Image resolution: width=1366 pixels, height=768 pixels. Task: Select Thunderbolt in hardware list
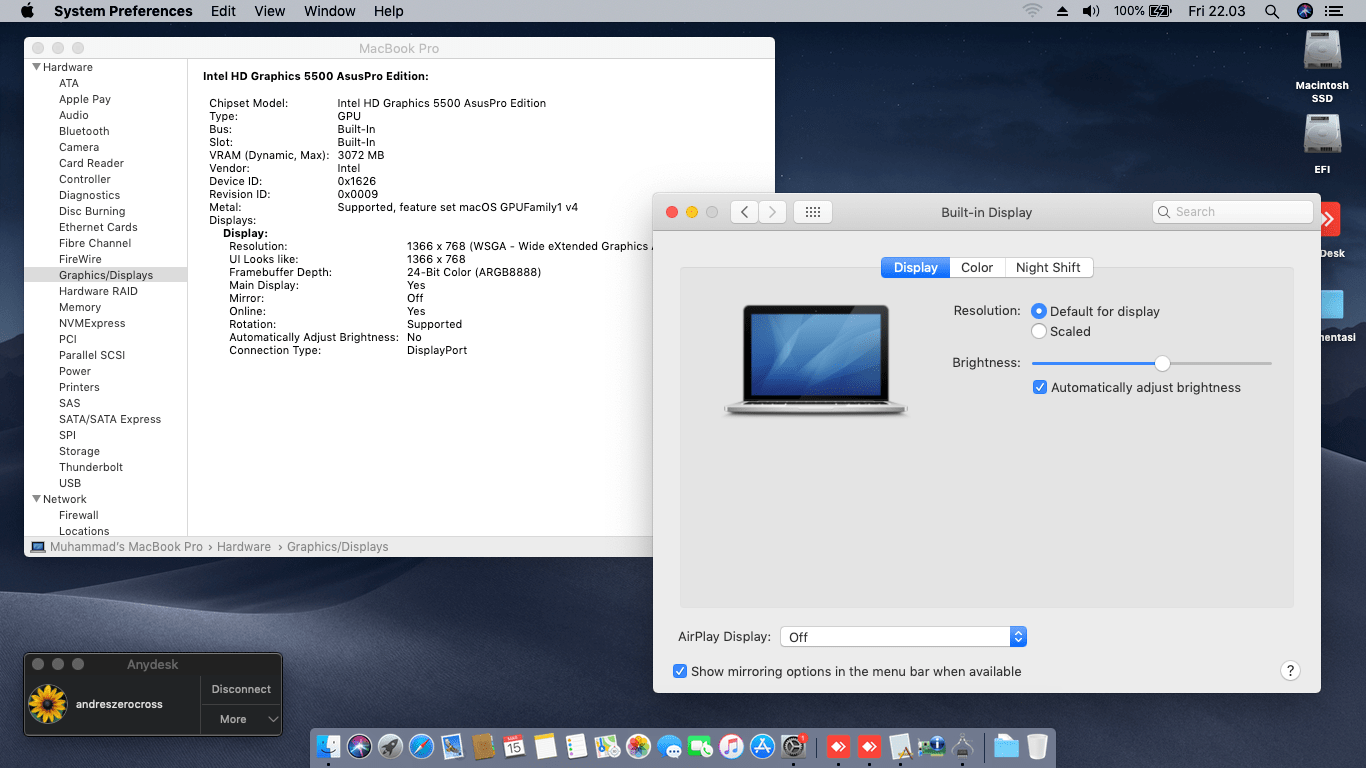[x=91, y=467]
